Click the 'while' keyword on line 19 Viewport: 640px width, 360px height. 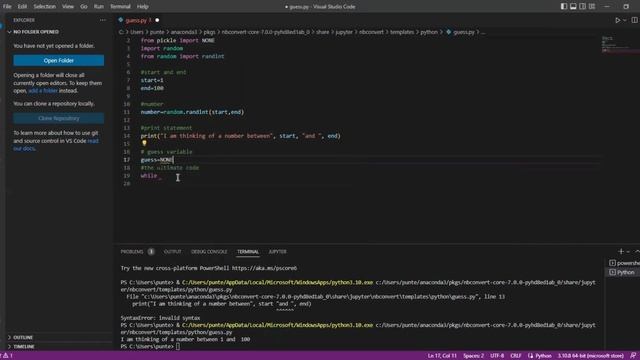pos(149,176)
